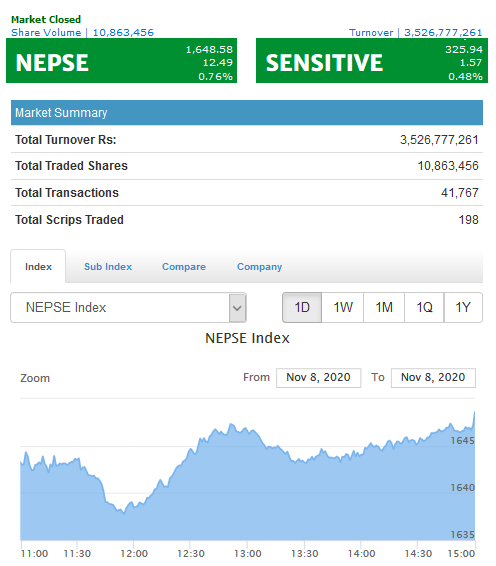This screenshot has width=496, height=566.
Task: Show the 1Y chart range
Action: 463,308
